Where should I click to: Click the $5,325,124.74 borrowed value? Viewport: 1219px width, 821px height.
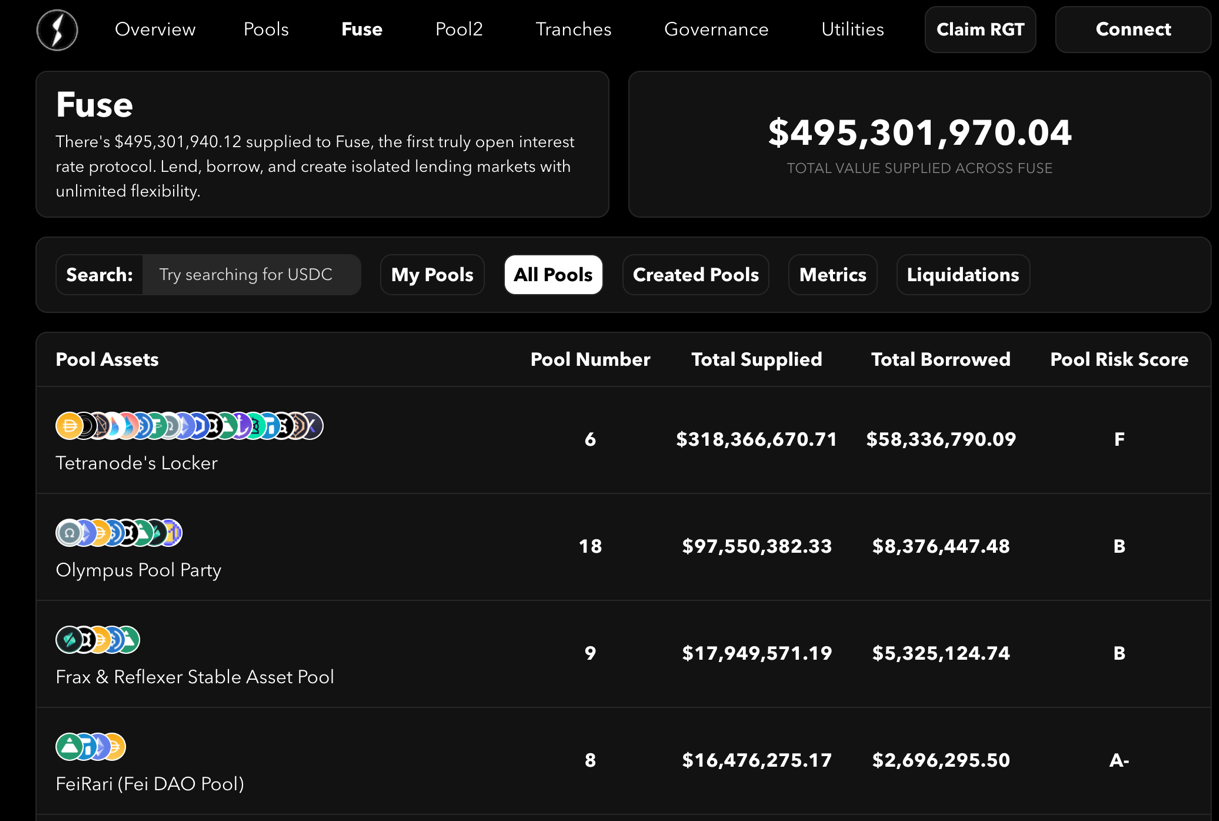pos(941,654)
